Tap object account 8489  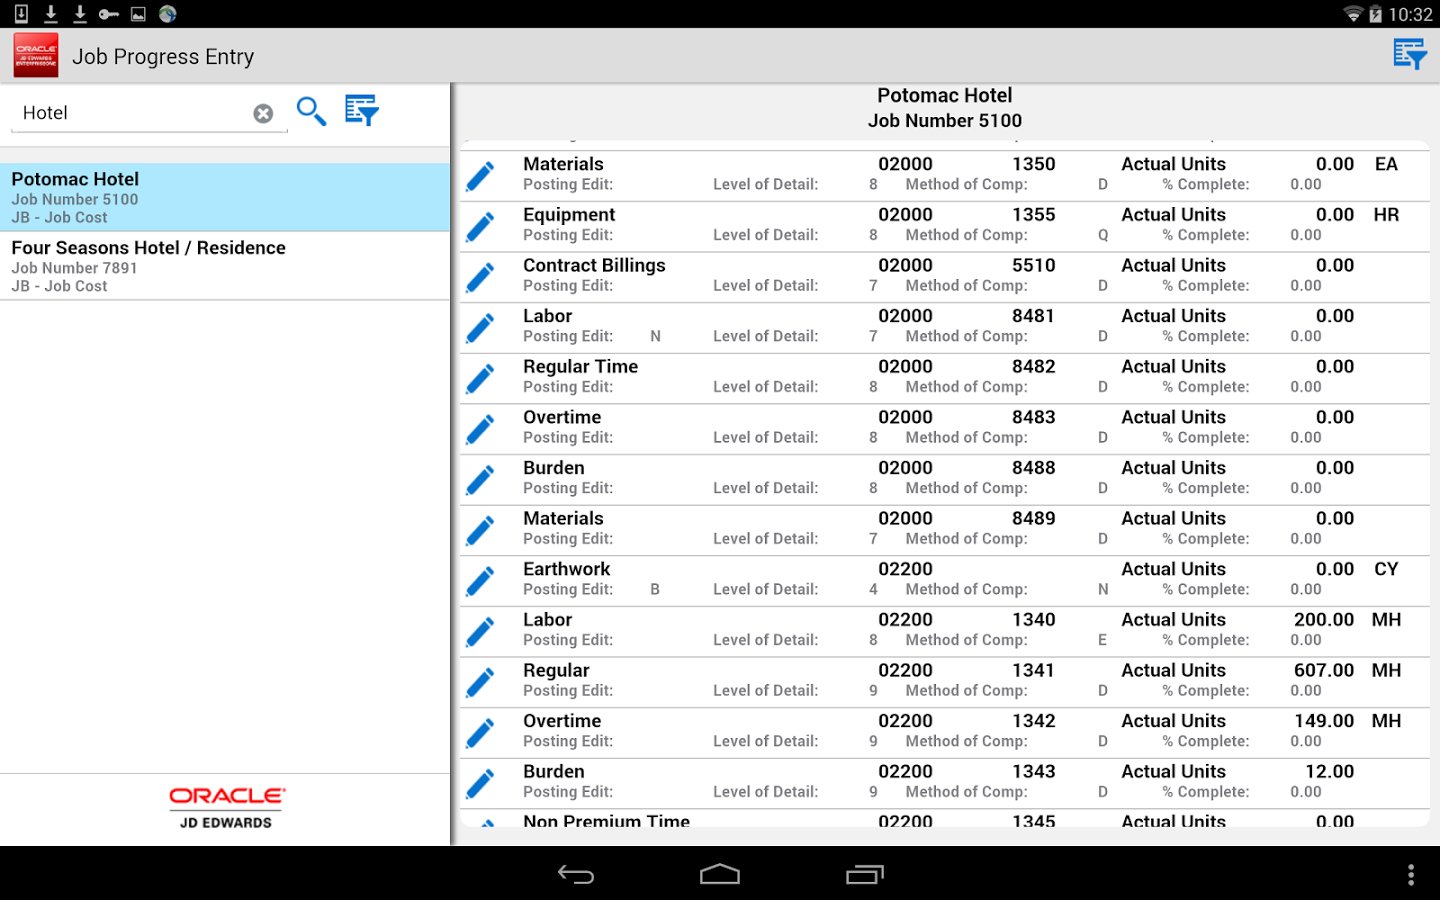tap(1034, 518)
